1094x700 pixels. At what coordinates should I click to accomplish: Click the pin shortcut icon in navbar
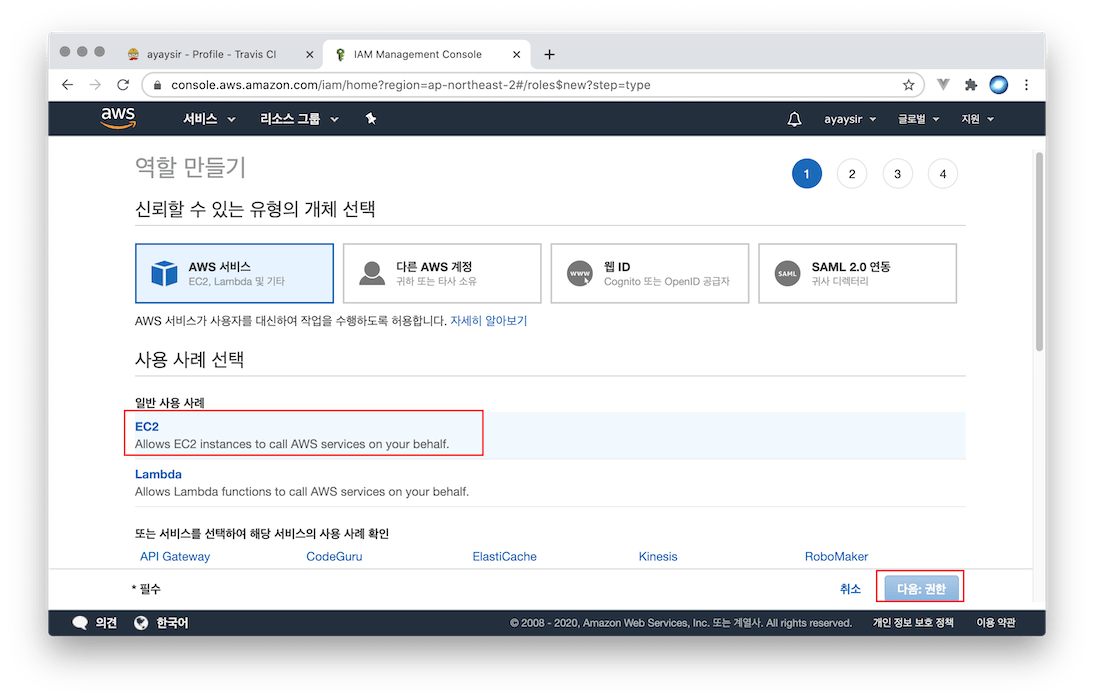coord(371,119)
